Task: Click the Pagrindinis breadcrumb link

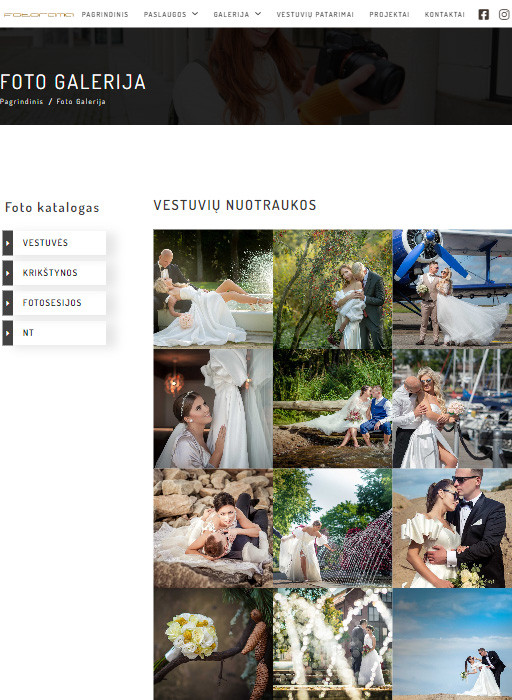Action: (x=21, y=101)
